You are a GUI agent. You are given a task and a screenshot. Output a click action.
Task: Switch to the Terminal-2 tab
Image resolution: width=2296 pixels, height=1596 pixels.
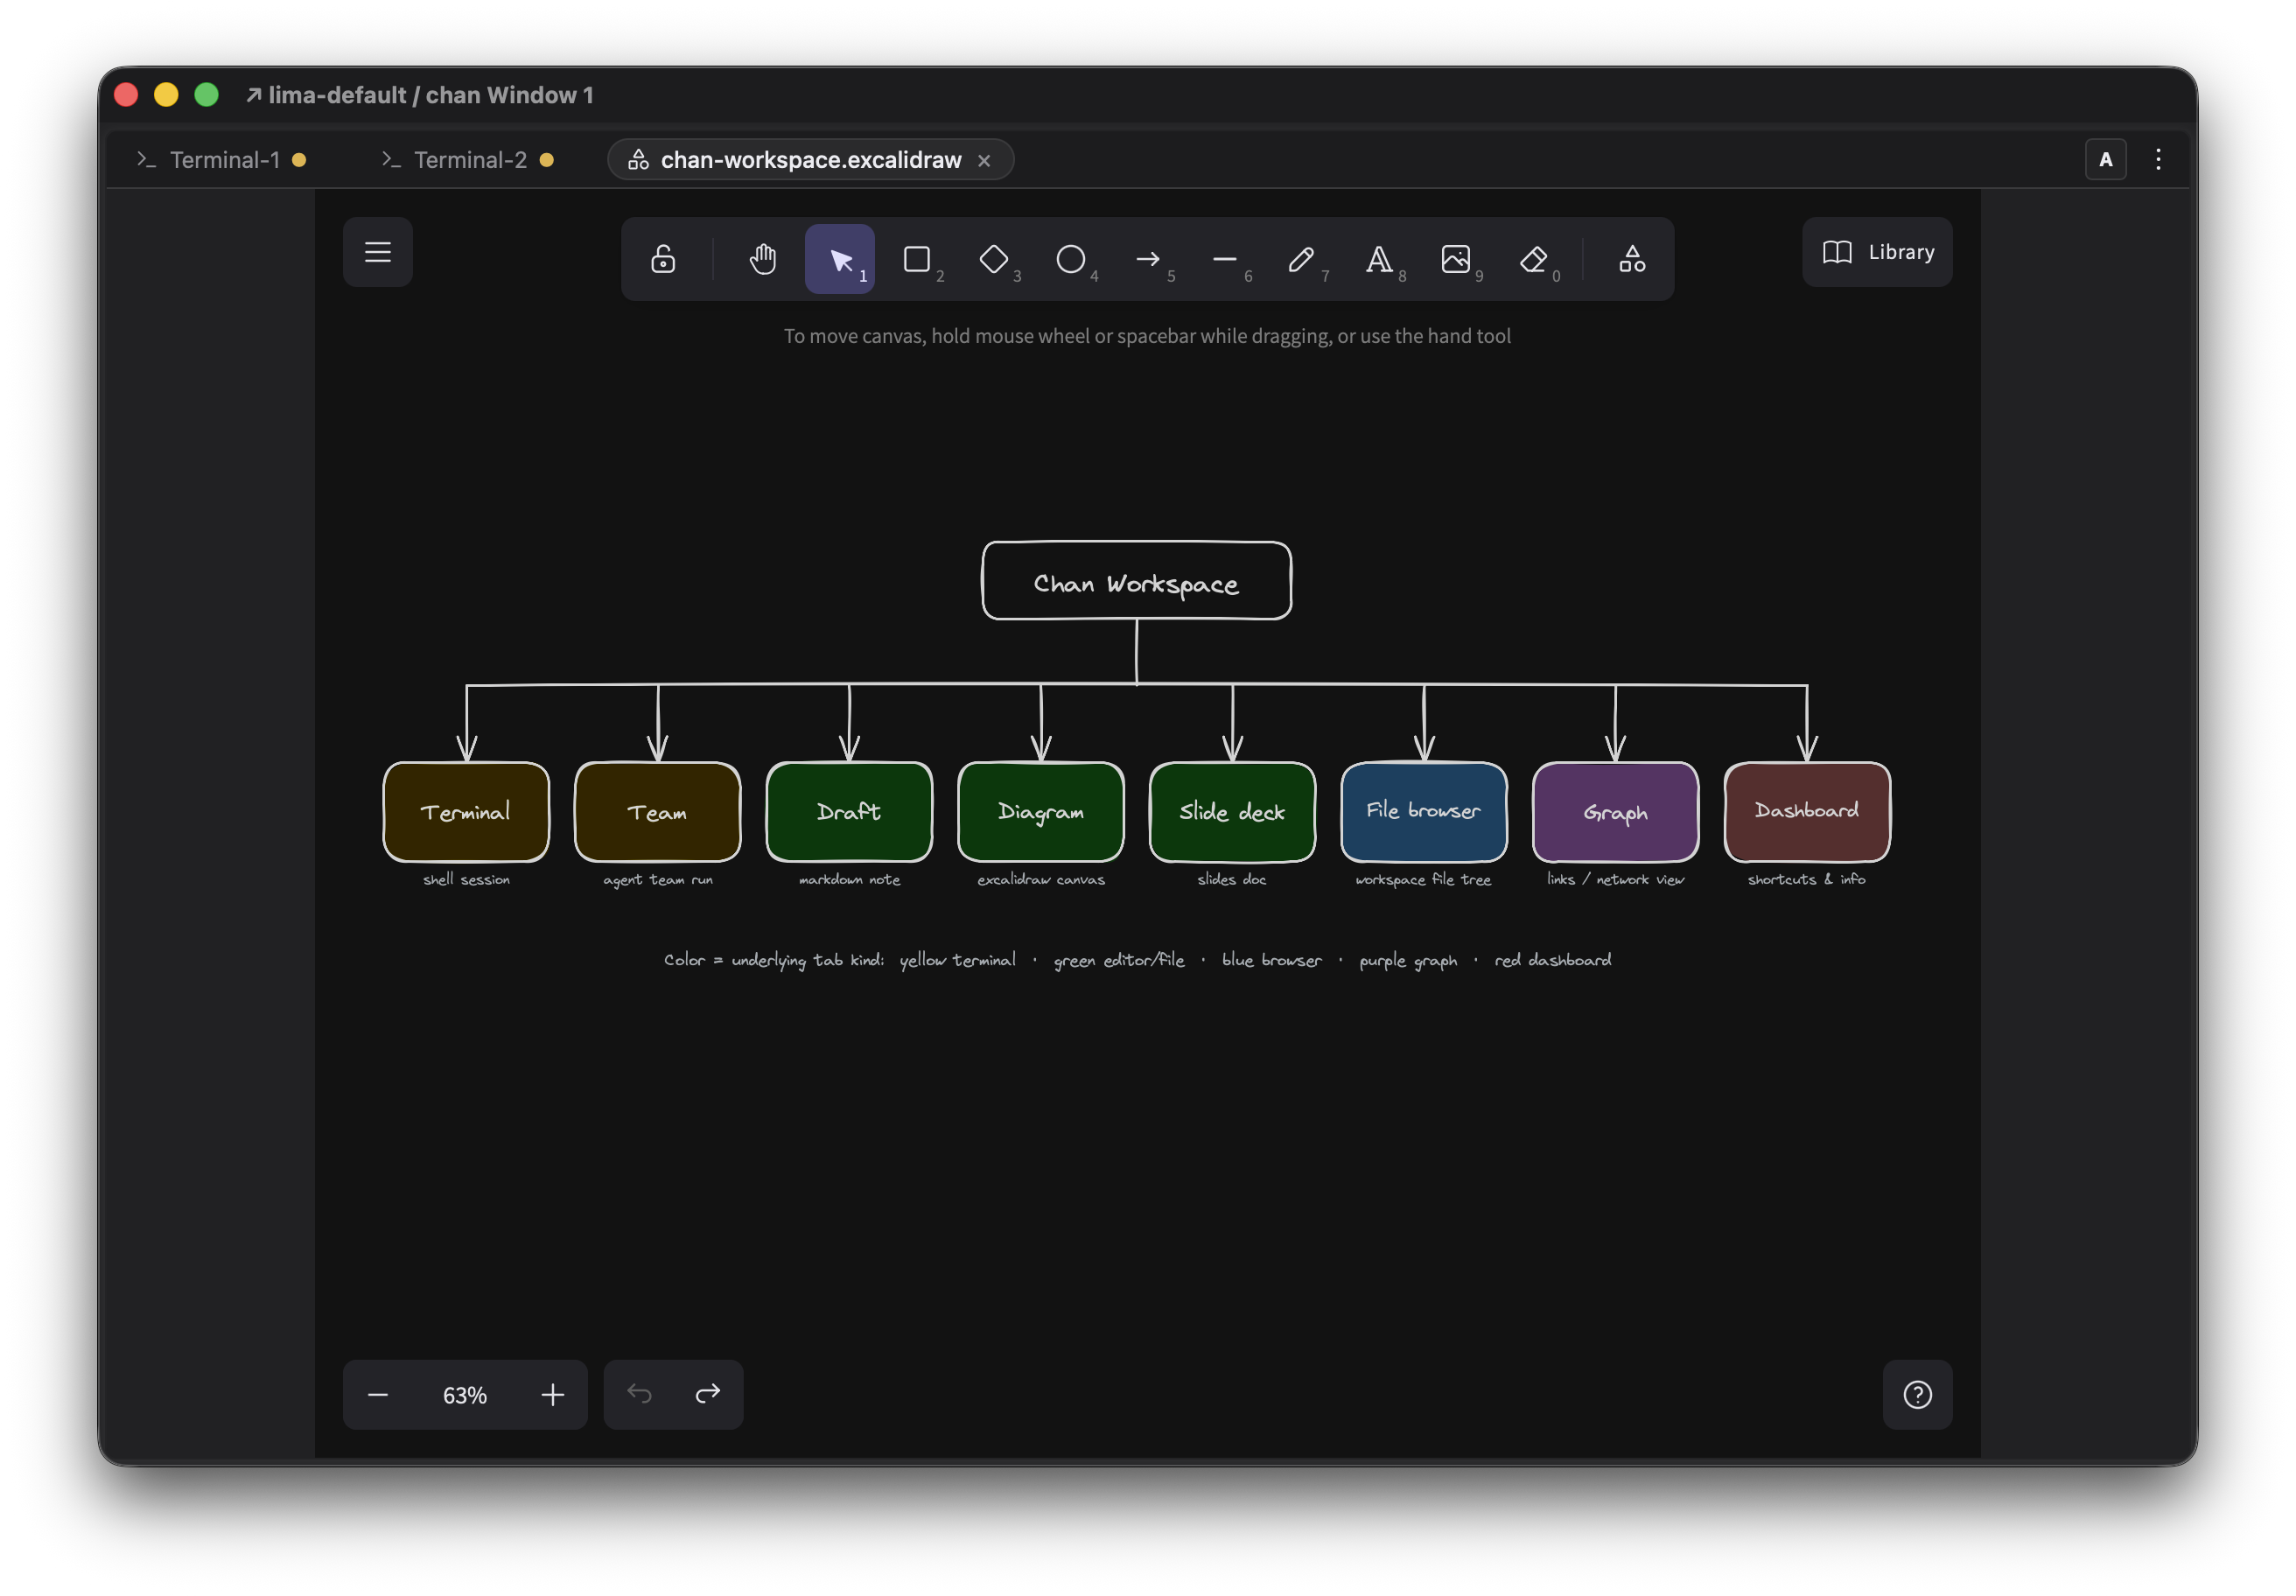468,160
